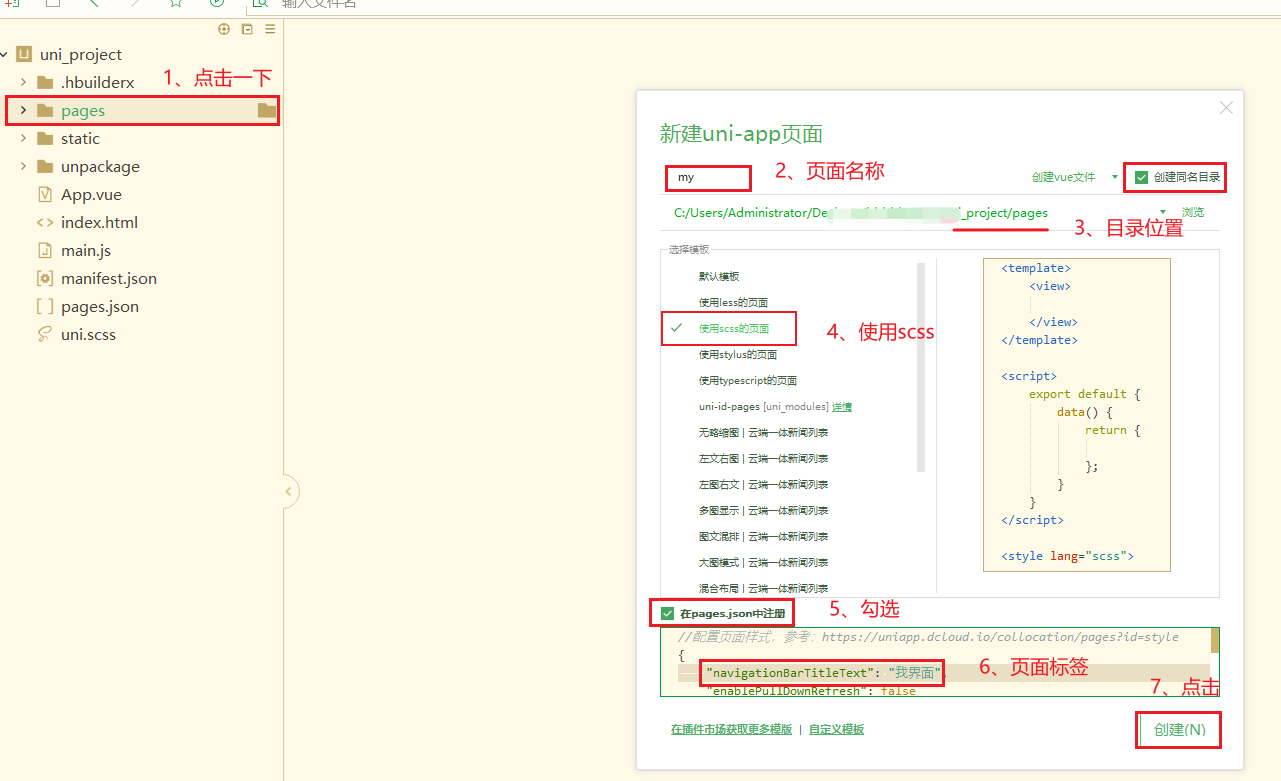Click the locate-file crosshair icon in project panel
Screen dimensions: 1281x781
[x=224, y=29]
